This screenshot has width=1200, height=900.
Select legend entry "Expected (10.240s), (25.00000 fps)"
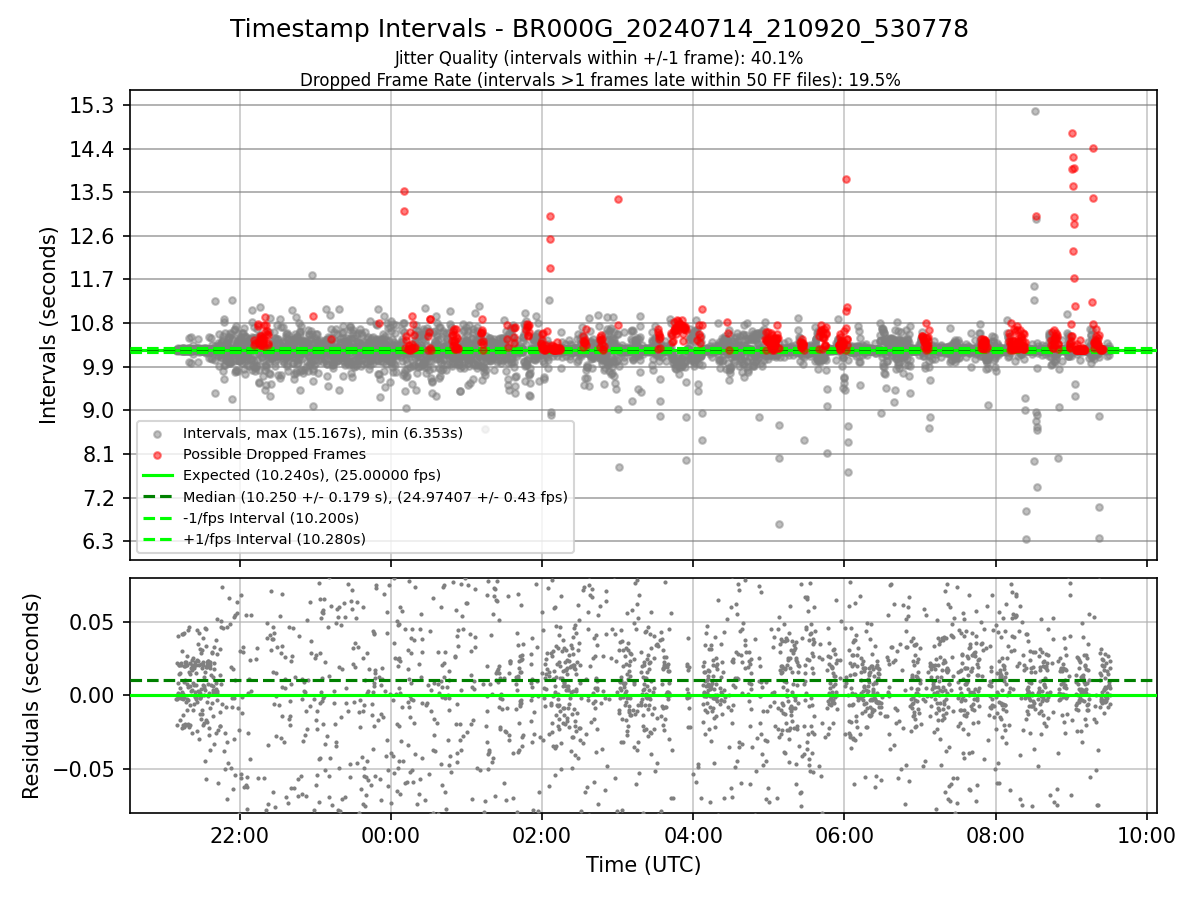pyautogui.click(x=312, y=475)
